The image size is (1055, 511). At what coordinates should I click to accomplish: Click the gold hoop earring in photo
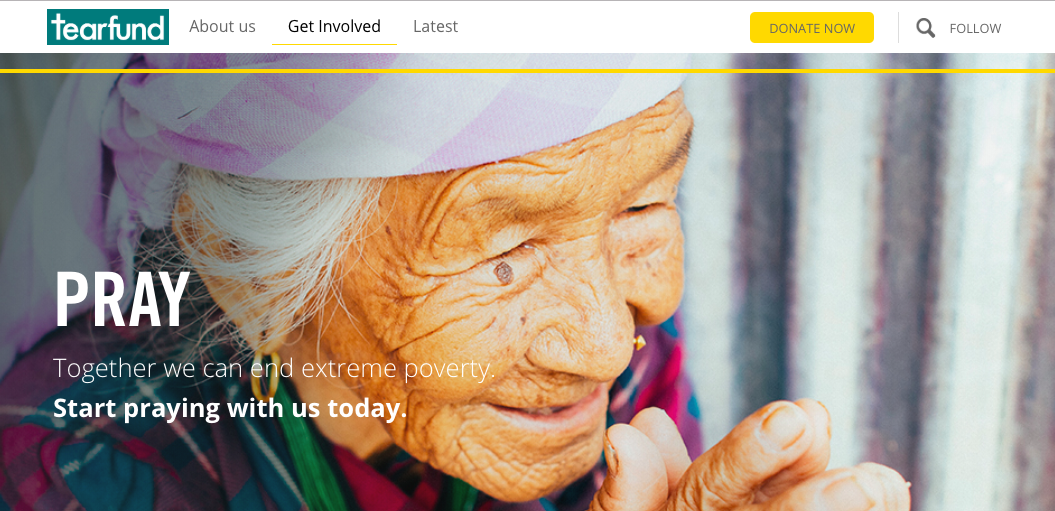[x=264, y=377]
